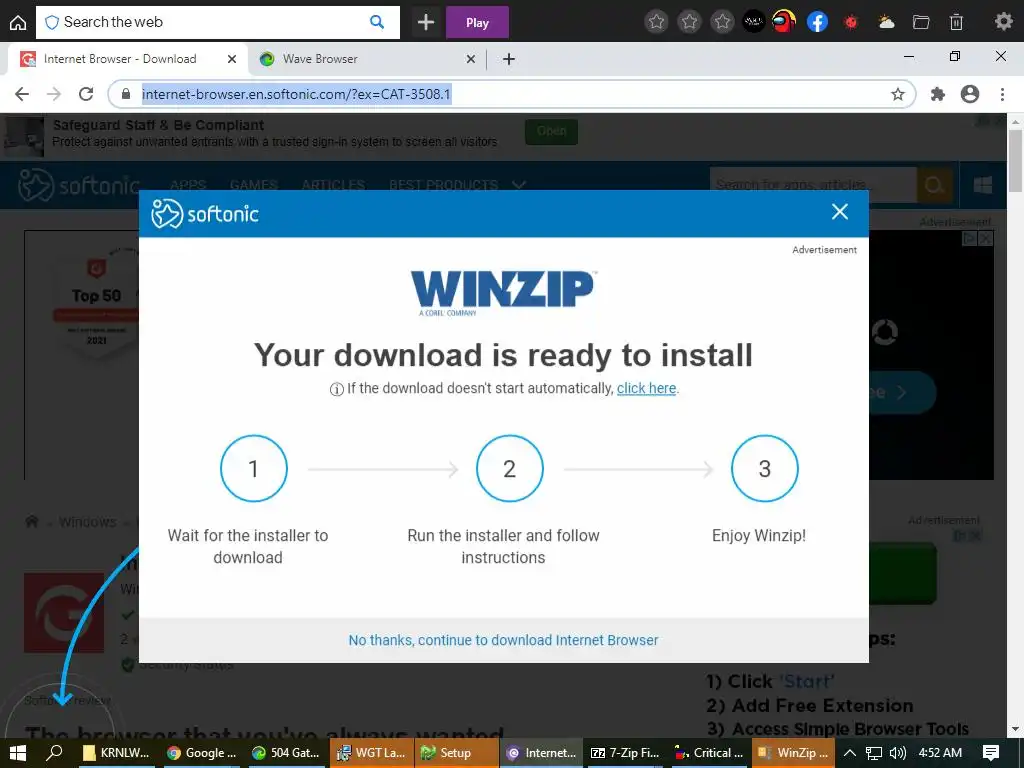Image resolution: width=1024 pixels, height=768 pixels.
Task: Switch to the 504 Gat... taskbar item
Action: point(287,753)
